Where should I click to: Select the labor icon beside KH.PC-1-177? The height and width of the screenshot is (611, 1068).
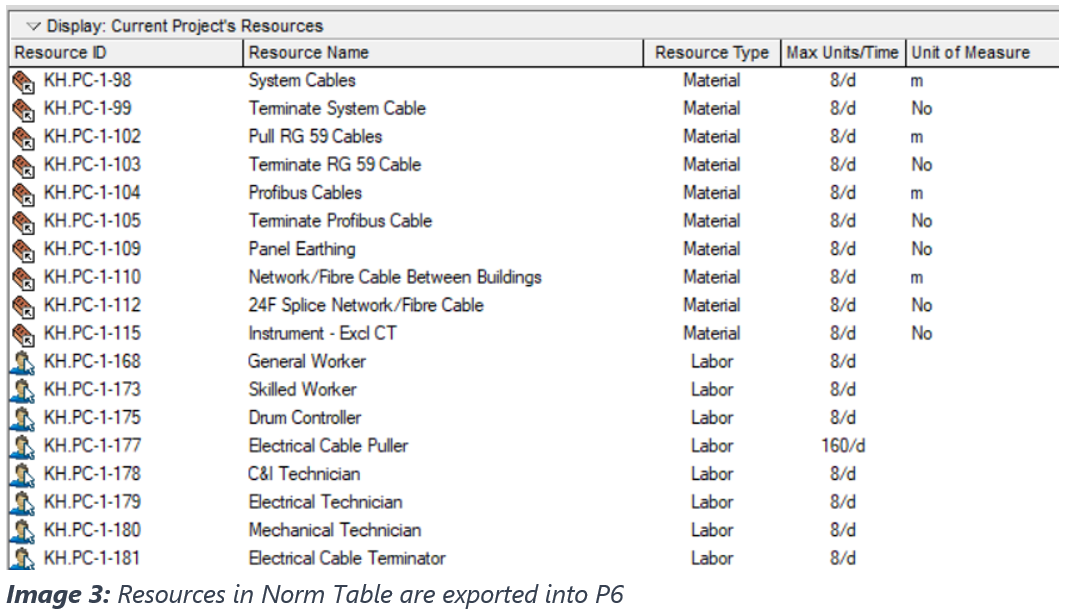pyautogui.click(x=23, y=446)
